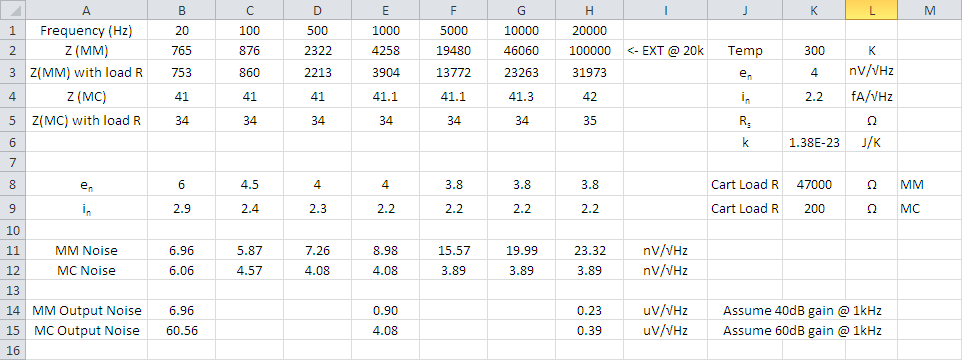Select 'Z(MC) with load R' cell
Screen dimensions: 962x360
tap(86, 121)
